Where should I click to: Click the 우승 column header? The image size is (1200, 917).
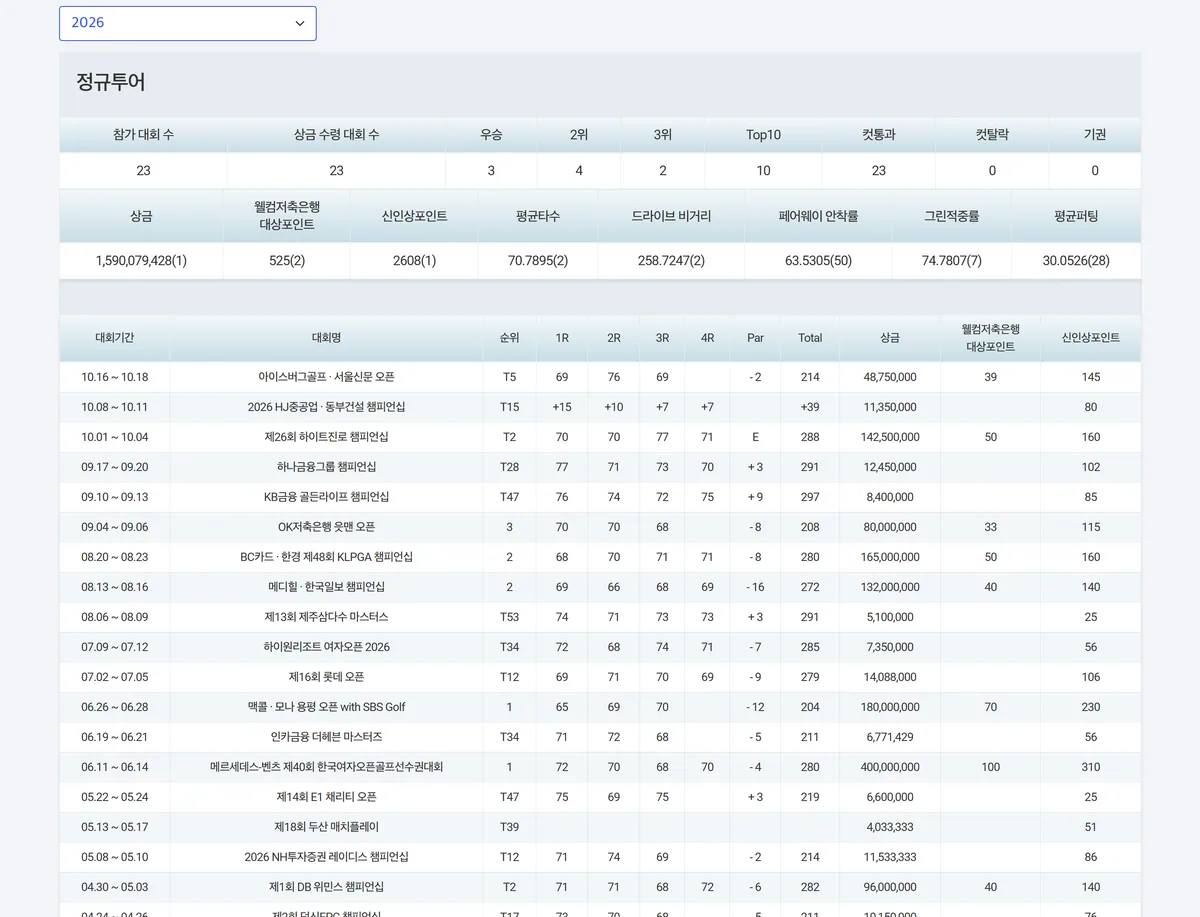491,135
